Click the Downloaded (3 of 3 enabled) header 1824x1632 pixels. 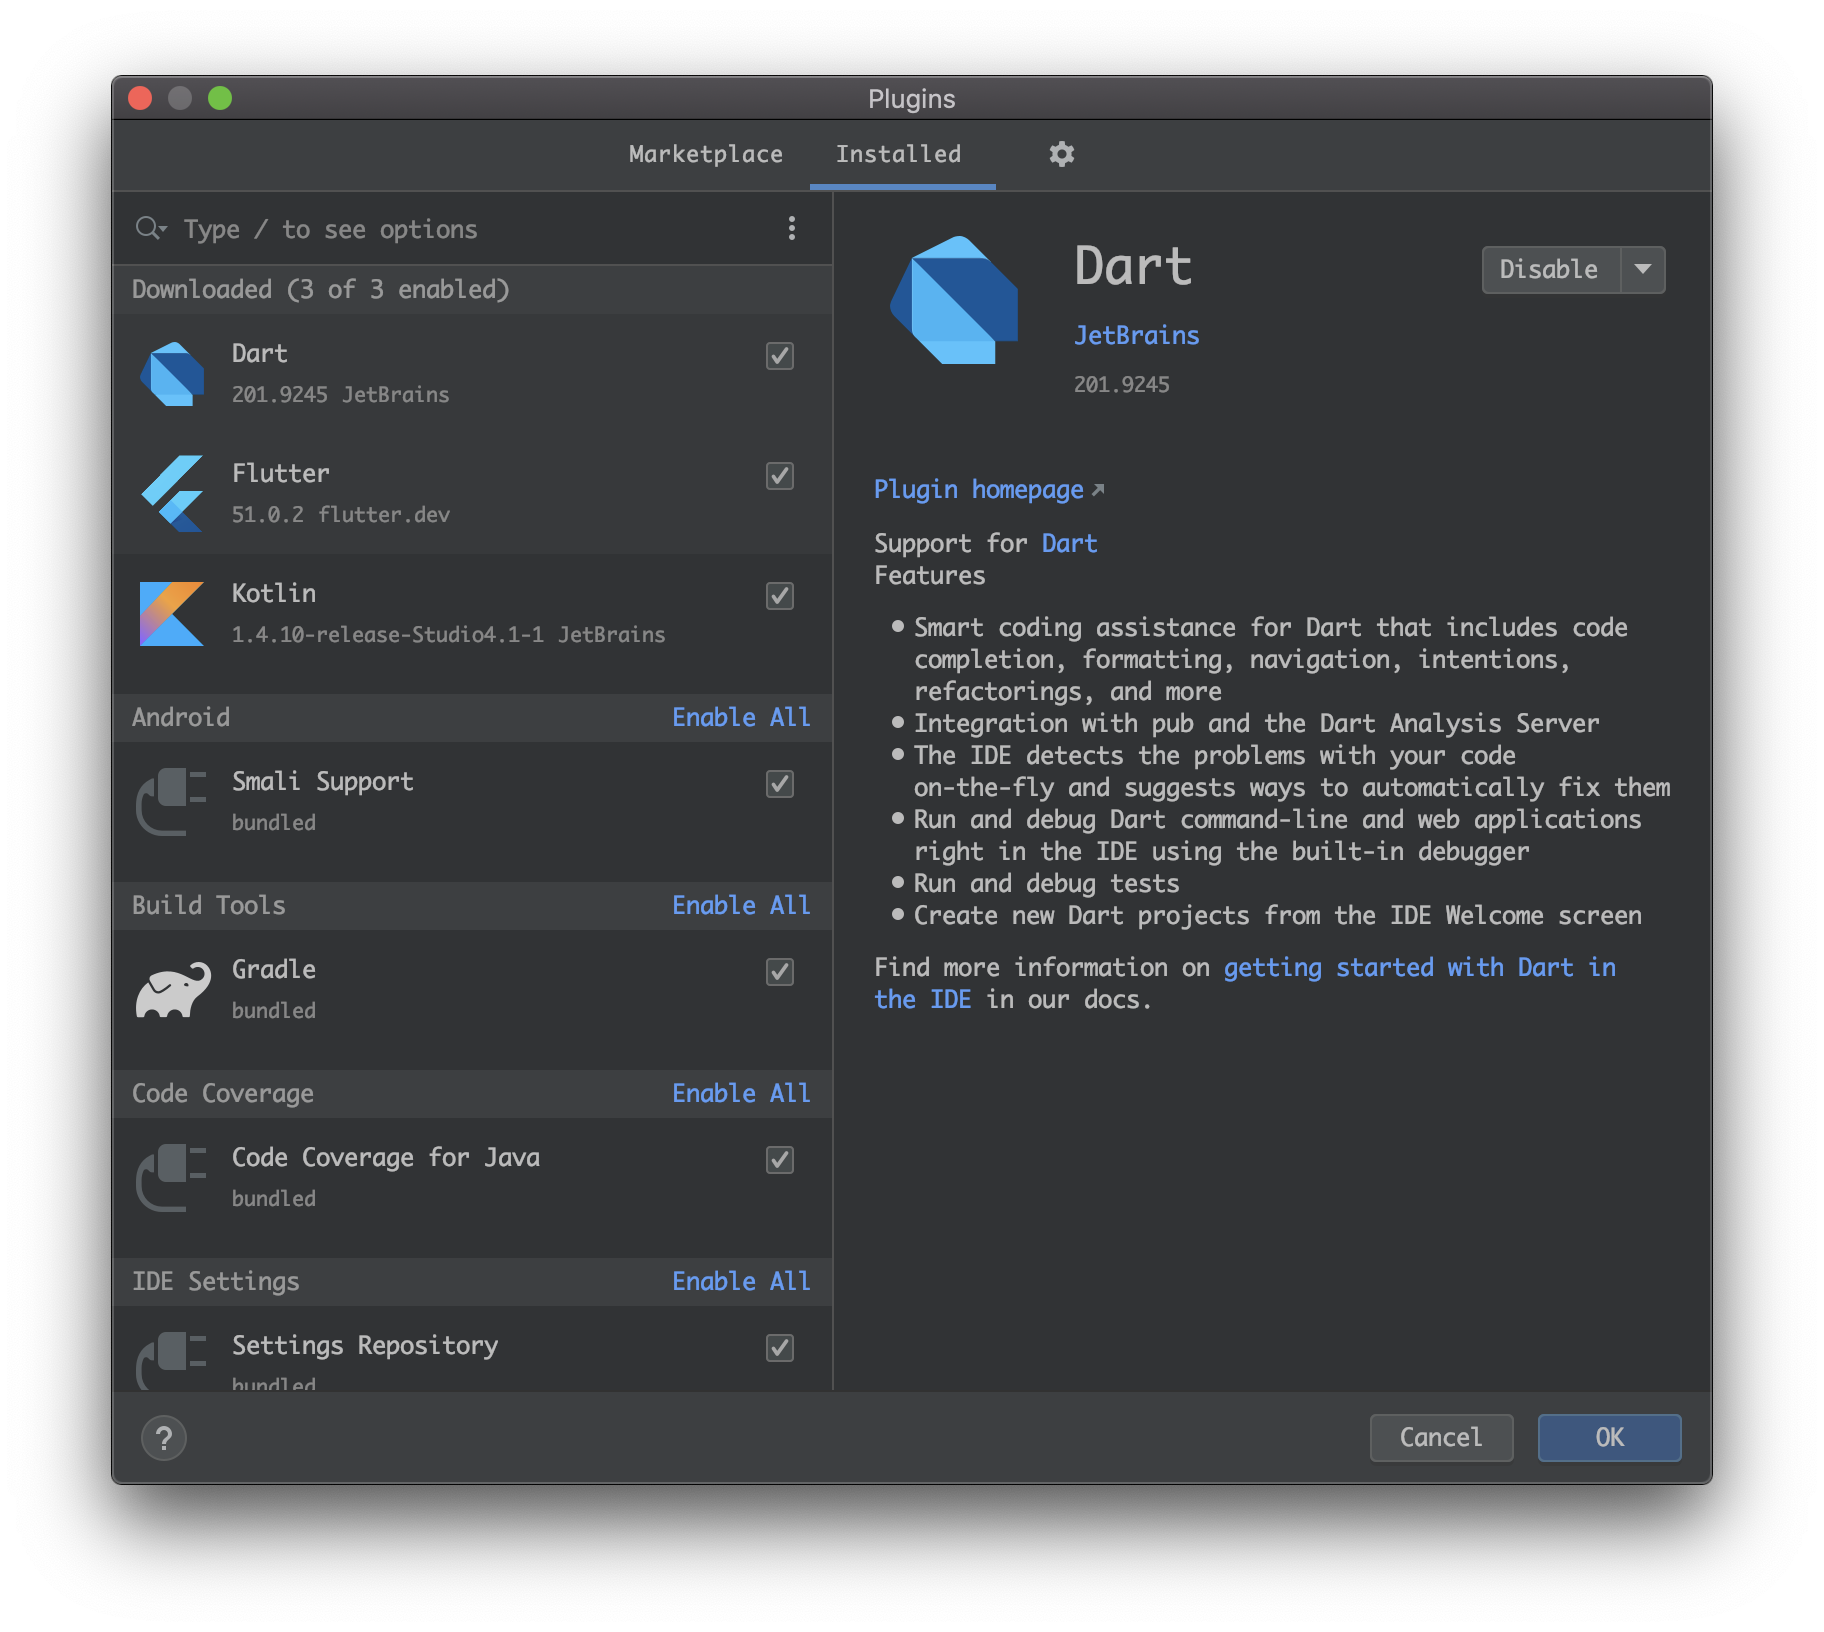[321, 290]
